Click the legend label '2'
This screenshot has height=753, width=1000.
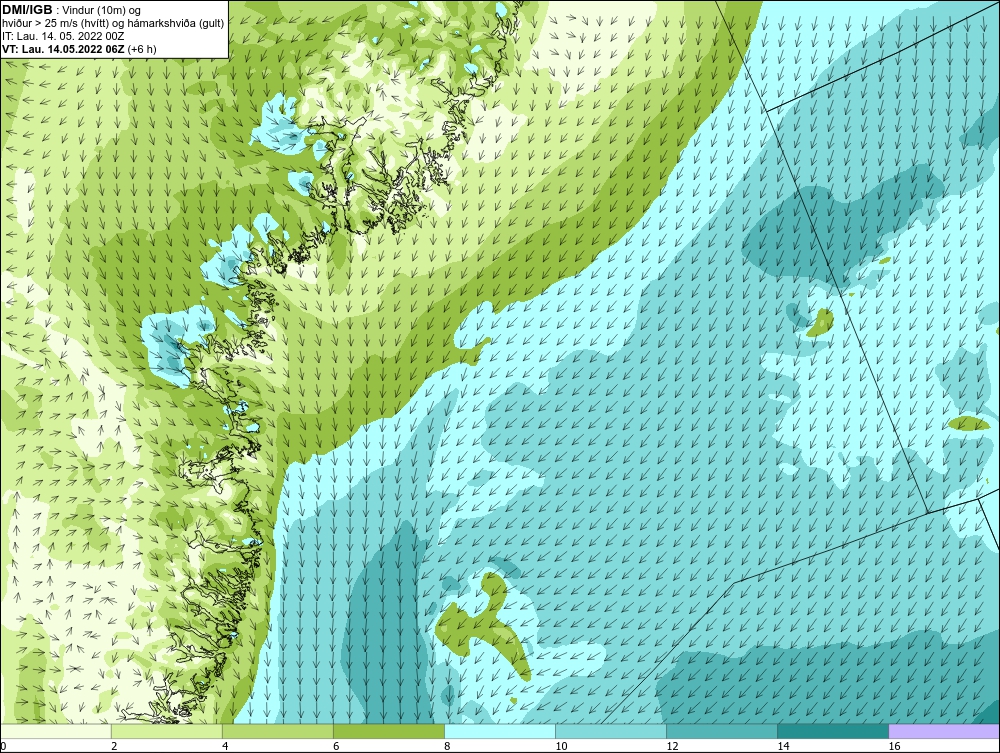point(114,747)
